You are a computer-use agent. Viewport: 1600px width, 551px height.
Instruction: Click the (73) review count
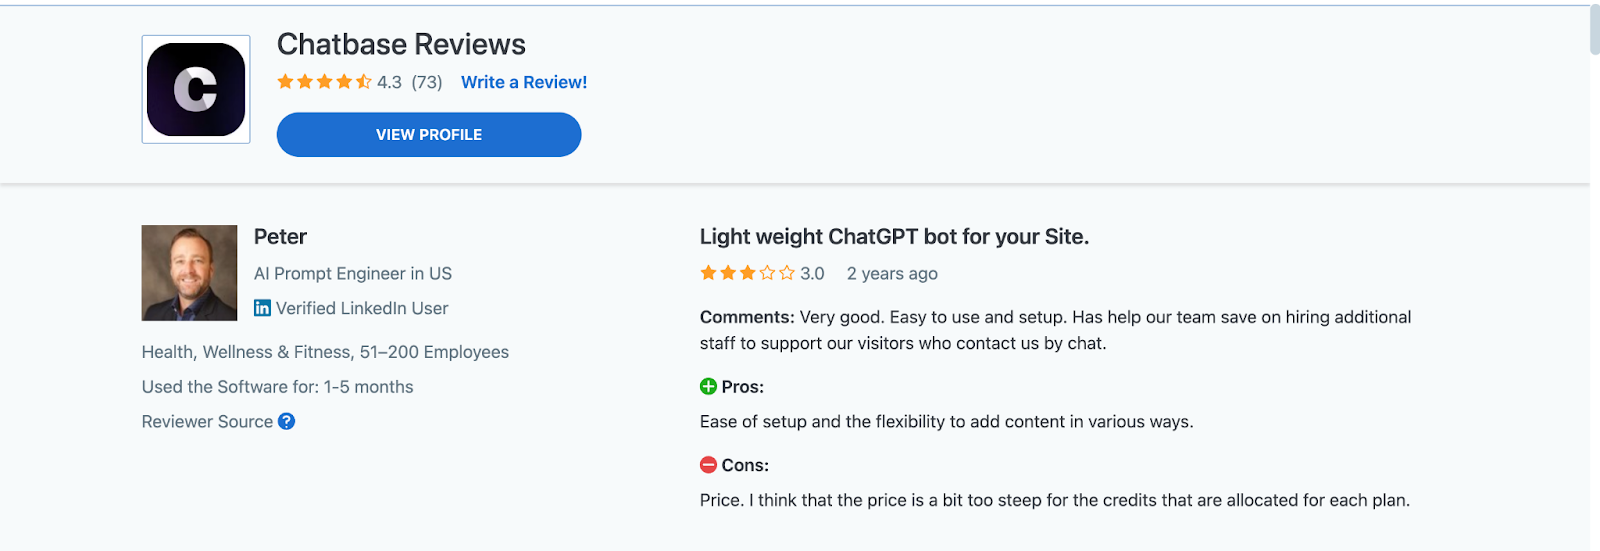point(427,82)
